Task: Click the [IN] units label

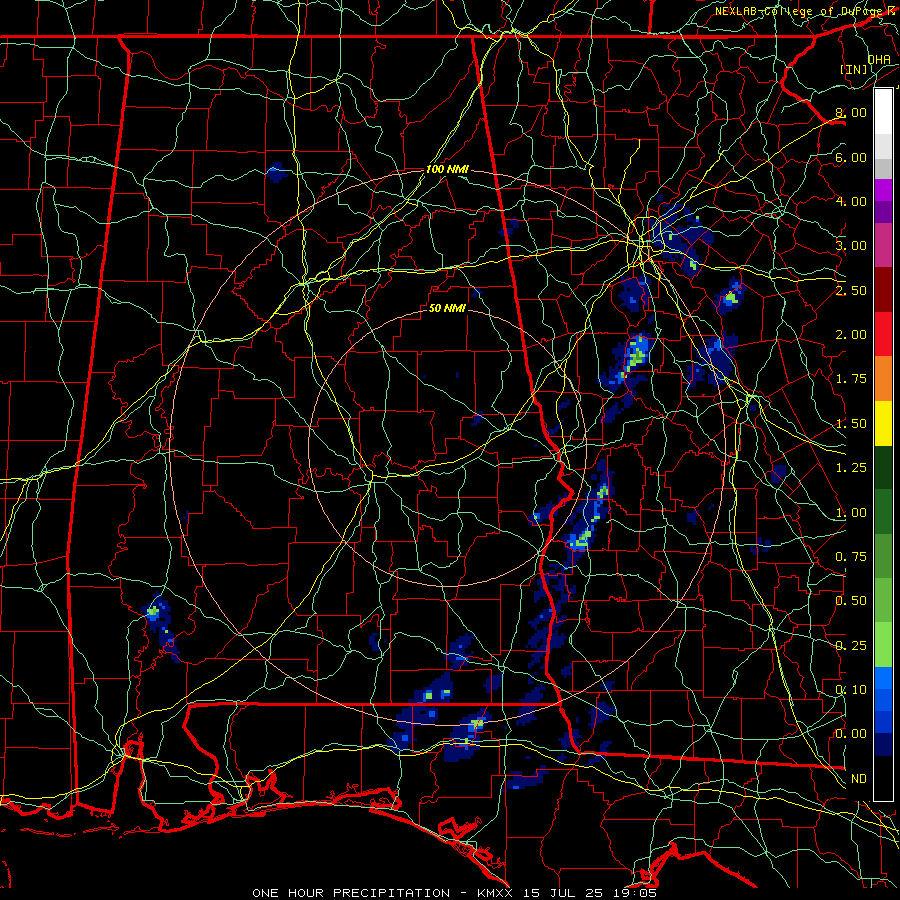Action: [854, 69]
